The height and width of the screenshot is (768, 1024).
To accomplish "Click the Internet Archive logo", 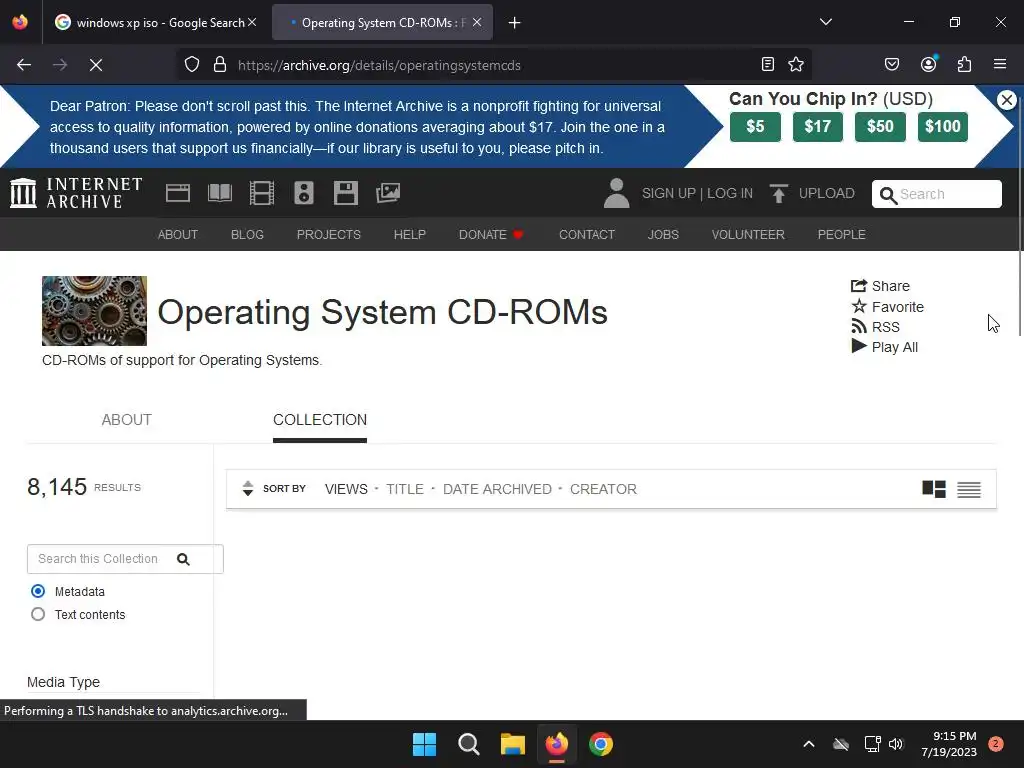I will (76, 193).
